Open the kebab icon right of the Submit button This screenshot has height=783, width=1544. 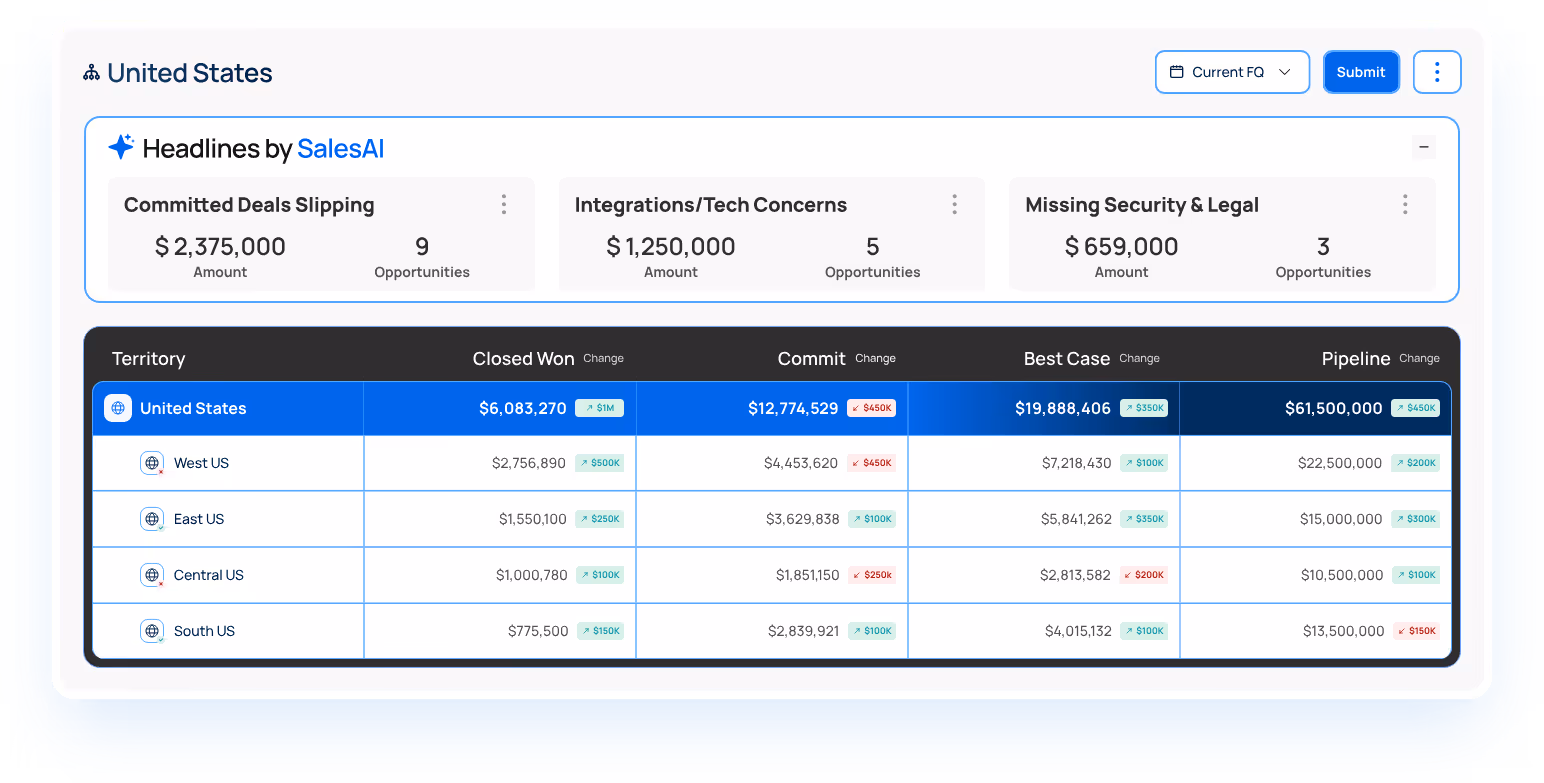tap(1437, 71)
